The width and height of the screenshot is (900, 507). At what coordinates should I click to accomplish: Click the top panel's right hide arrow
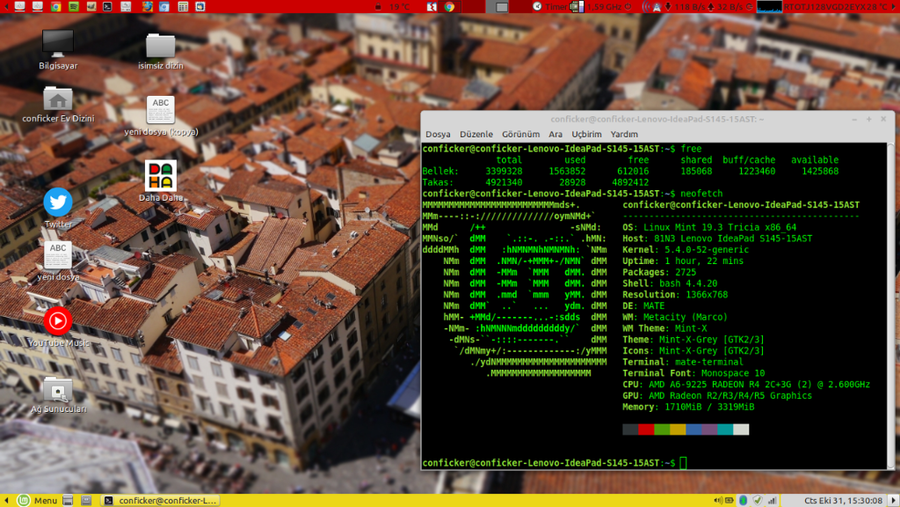pyautogui.click(x=894, y=7)
